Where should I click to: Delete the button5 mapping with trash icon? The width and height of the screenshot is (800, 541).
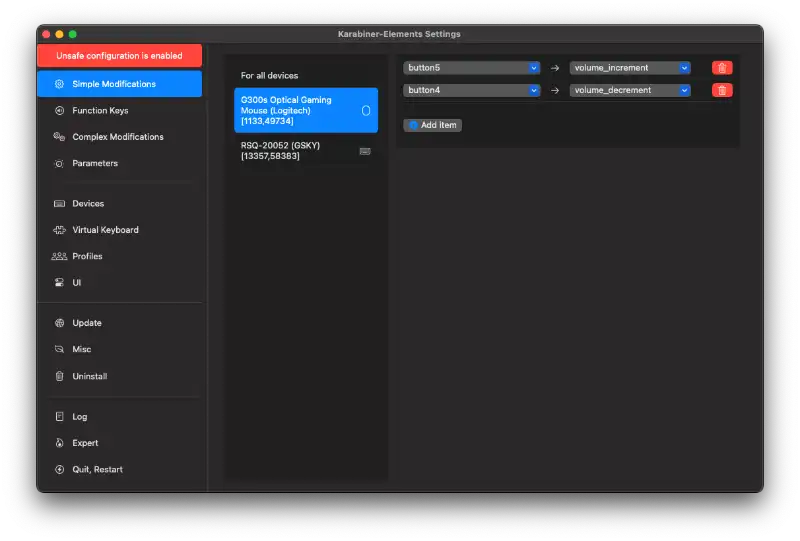click(722, 68)
